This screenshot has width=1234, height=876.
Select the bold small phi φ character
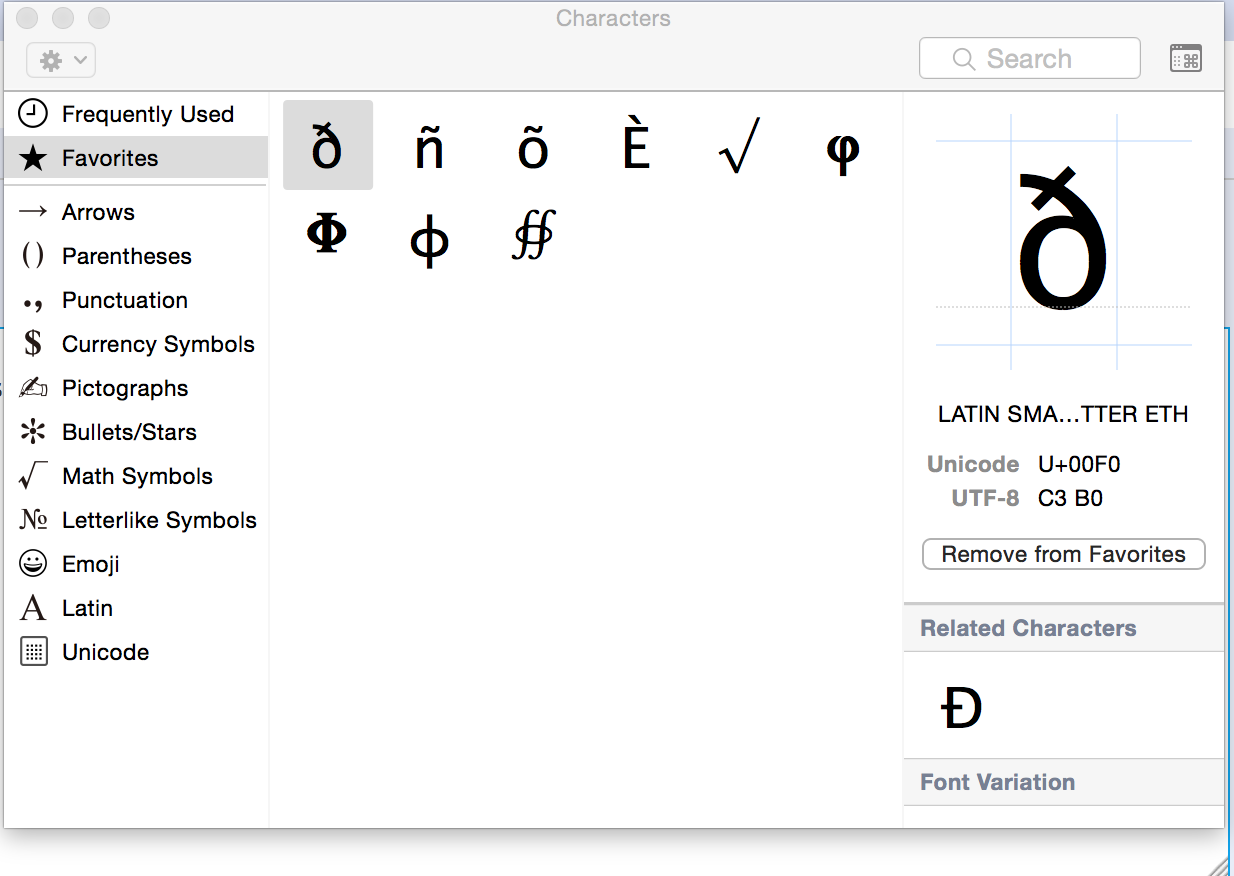coord(843,152)
